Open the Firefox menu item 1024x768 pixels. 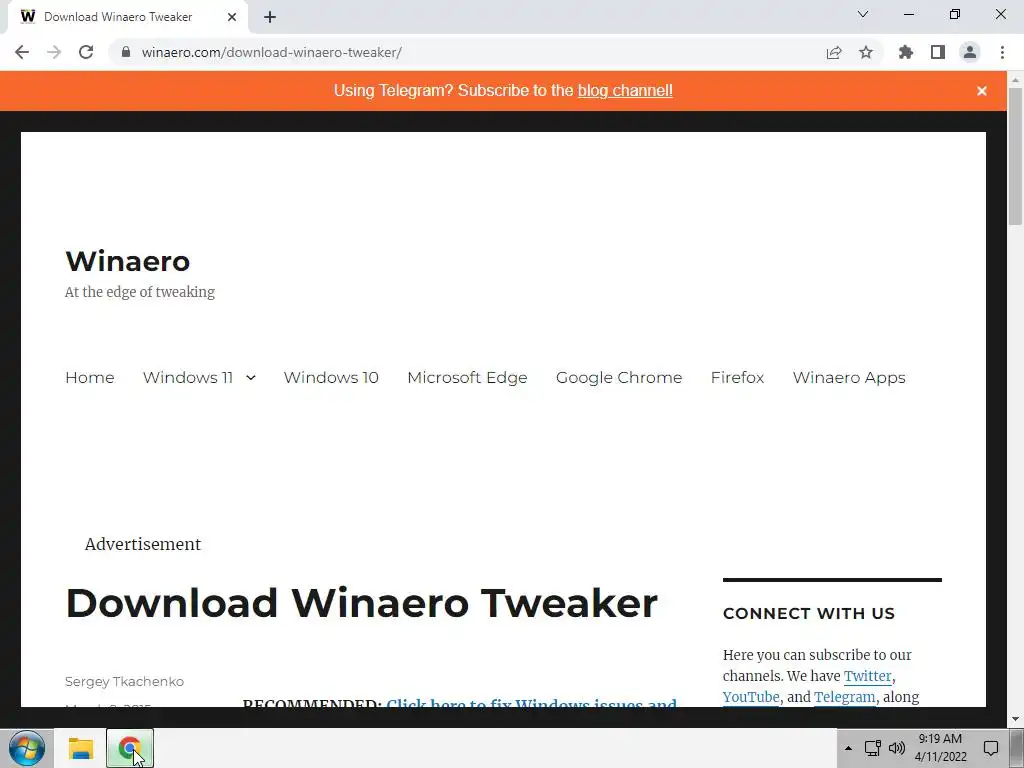(x=737, y=377)
